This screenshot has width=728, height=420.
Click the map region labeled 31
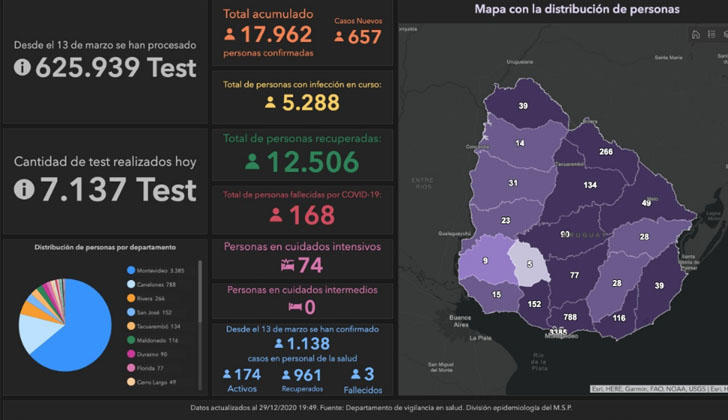pos(513,183)
